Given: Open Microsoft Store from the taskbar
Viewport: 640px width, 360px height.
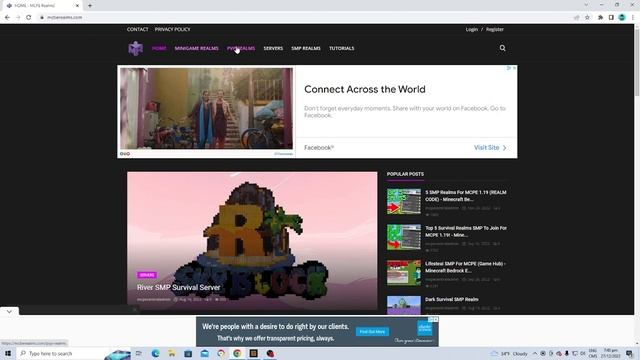Looking at the screenshot, I should (188, 353).
